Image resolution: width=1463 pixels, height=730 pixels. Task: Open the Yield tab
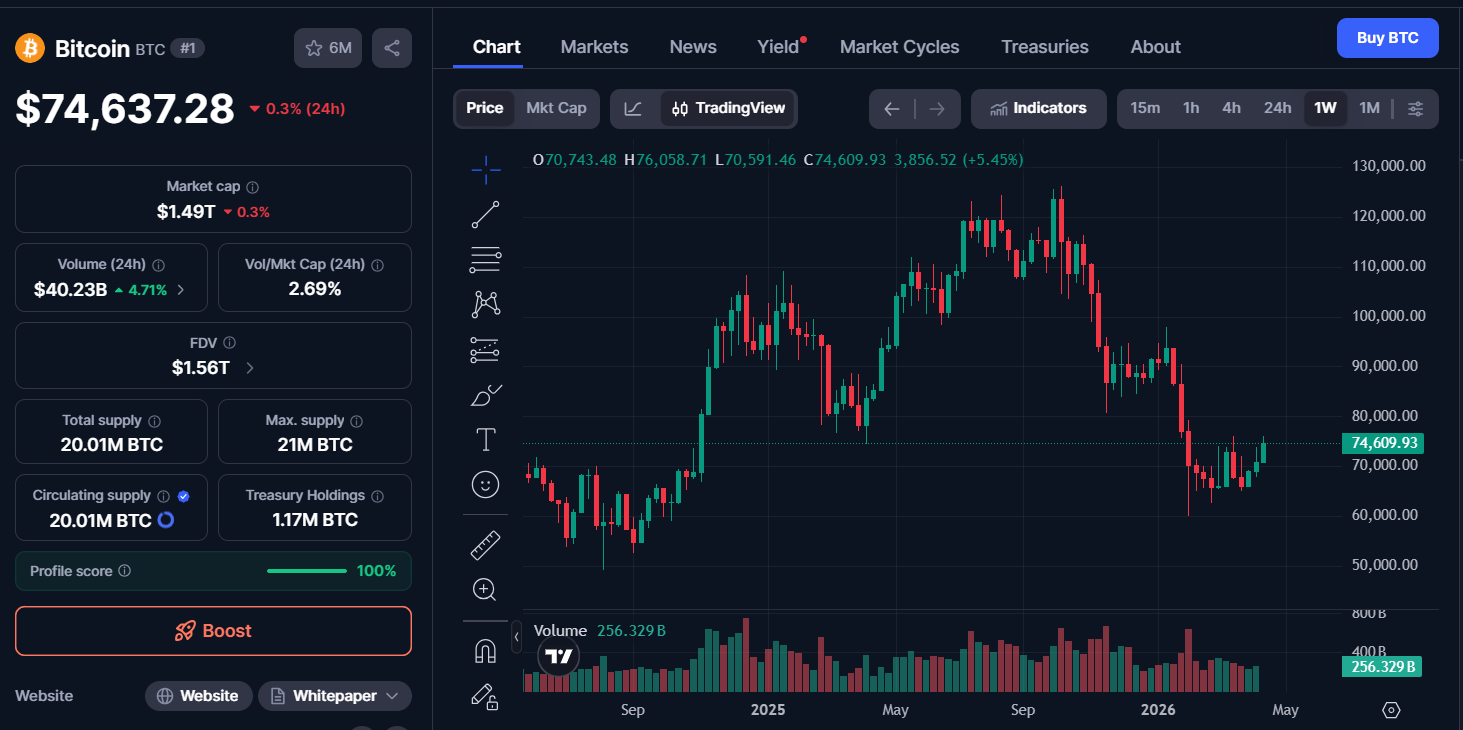[779, 47]
